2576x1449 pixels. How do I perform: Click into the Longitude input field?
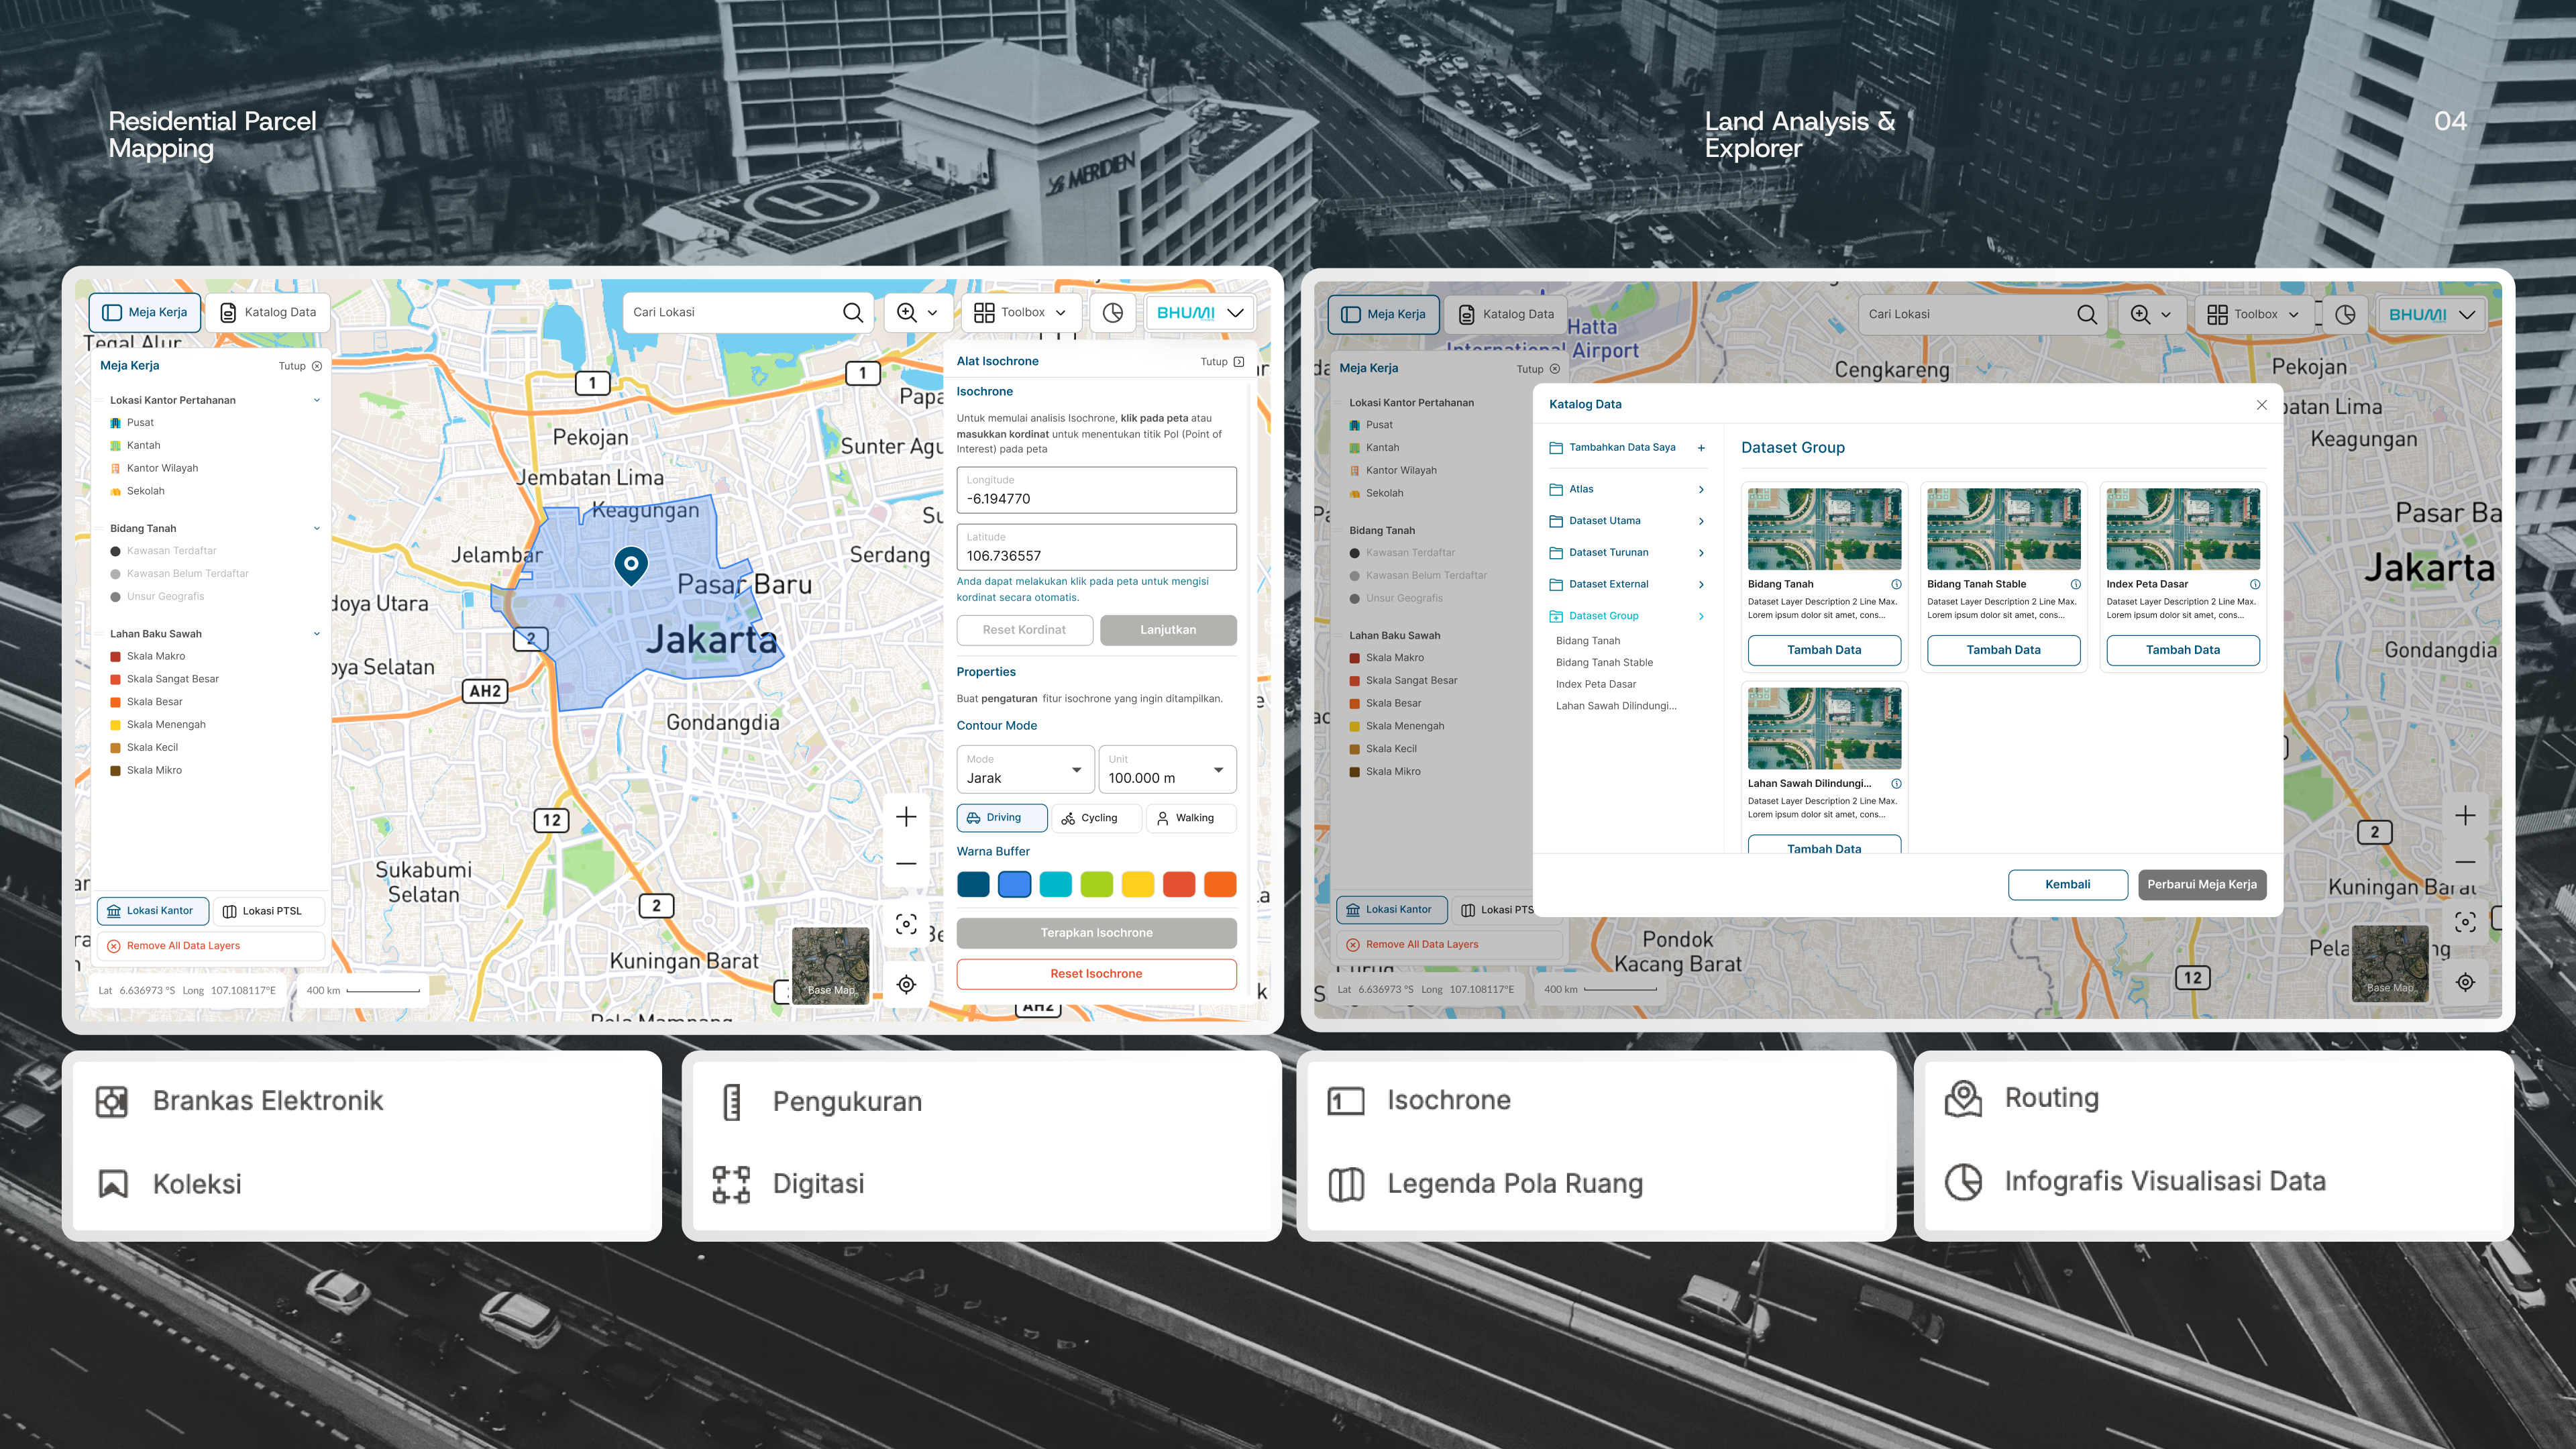(x=1096, y=490)
